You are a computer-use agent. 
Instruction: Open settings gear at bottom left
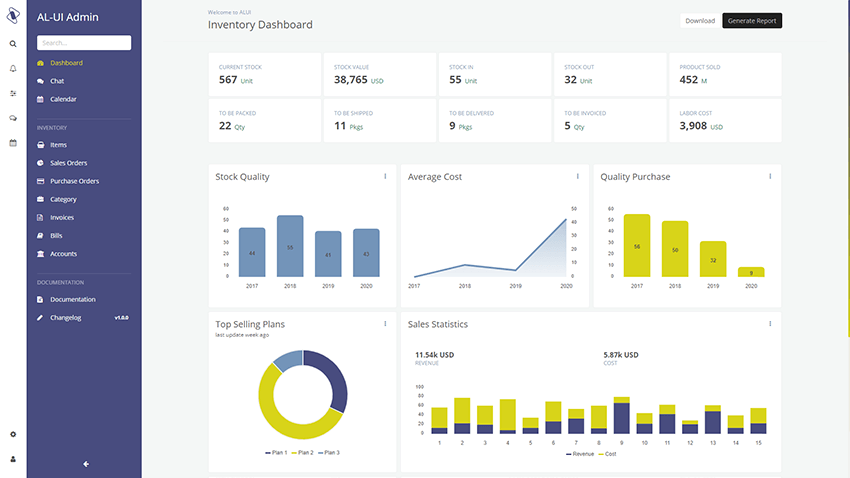coord(13,434)
